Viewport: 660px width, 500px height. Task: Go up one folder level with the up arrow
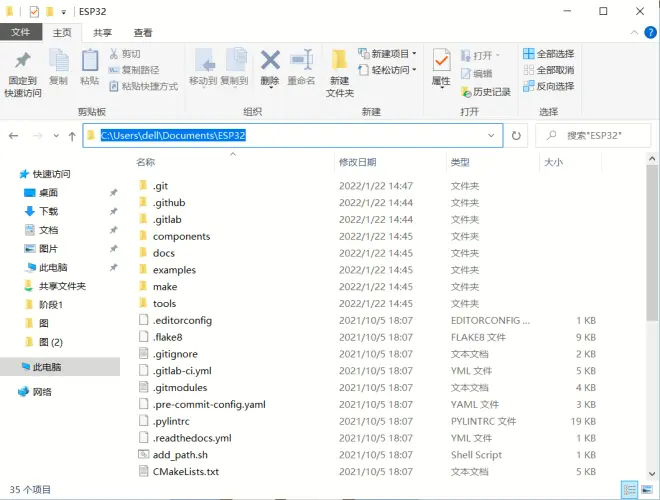[72, 136]
